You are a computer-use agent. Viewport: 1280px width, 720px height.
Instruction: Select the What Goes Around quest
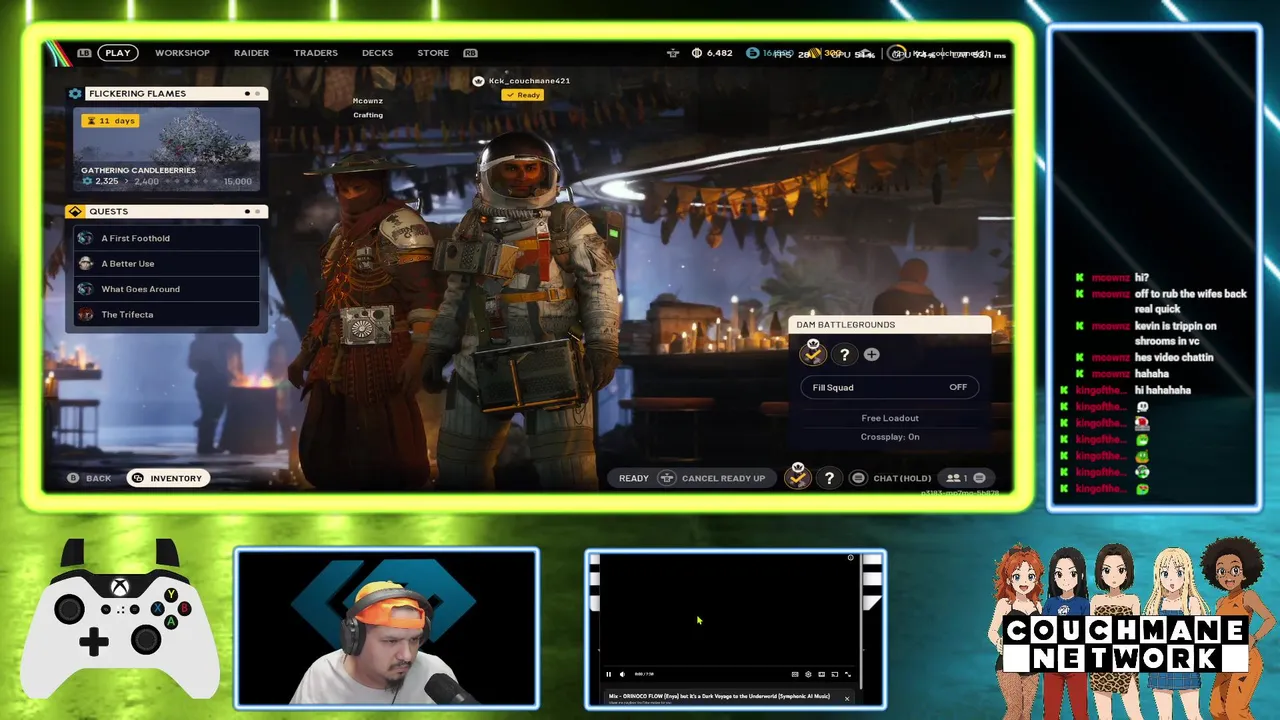[x=166, y=289]
